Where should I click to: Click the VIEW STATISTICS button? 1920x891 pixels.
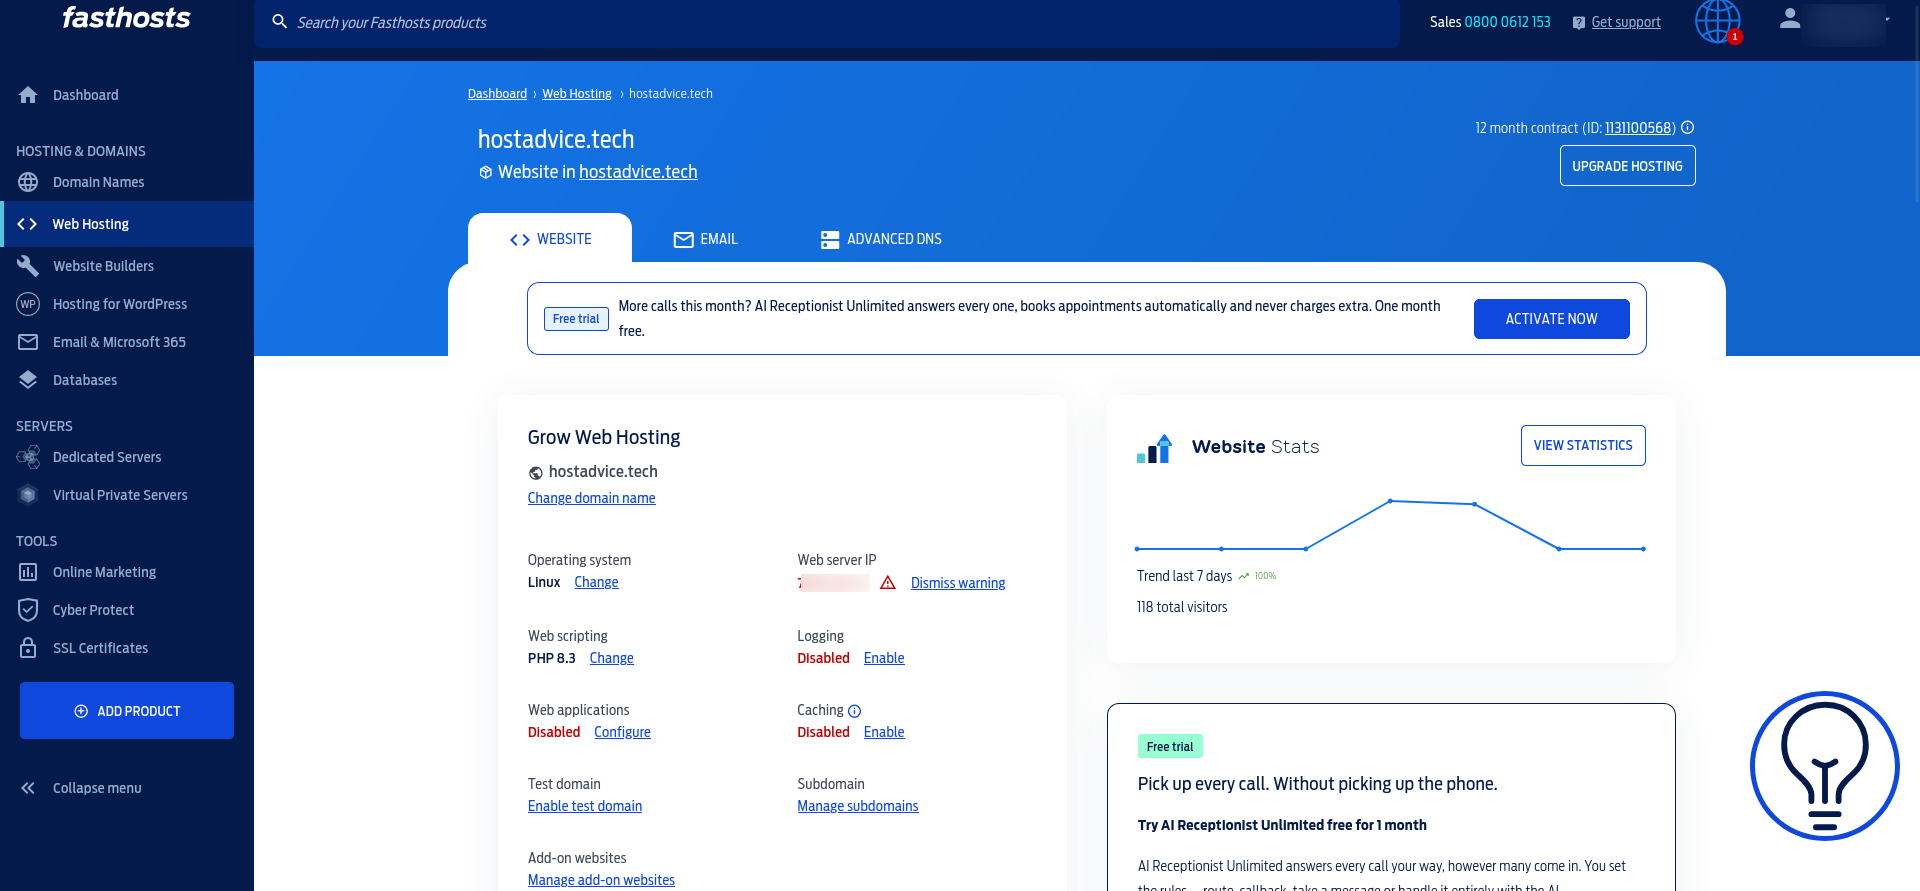point(1583,446)
